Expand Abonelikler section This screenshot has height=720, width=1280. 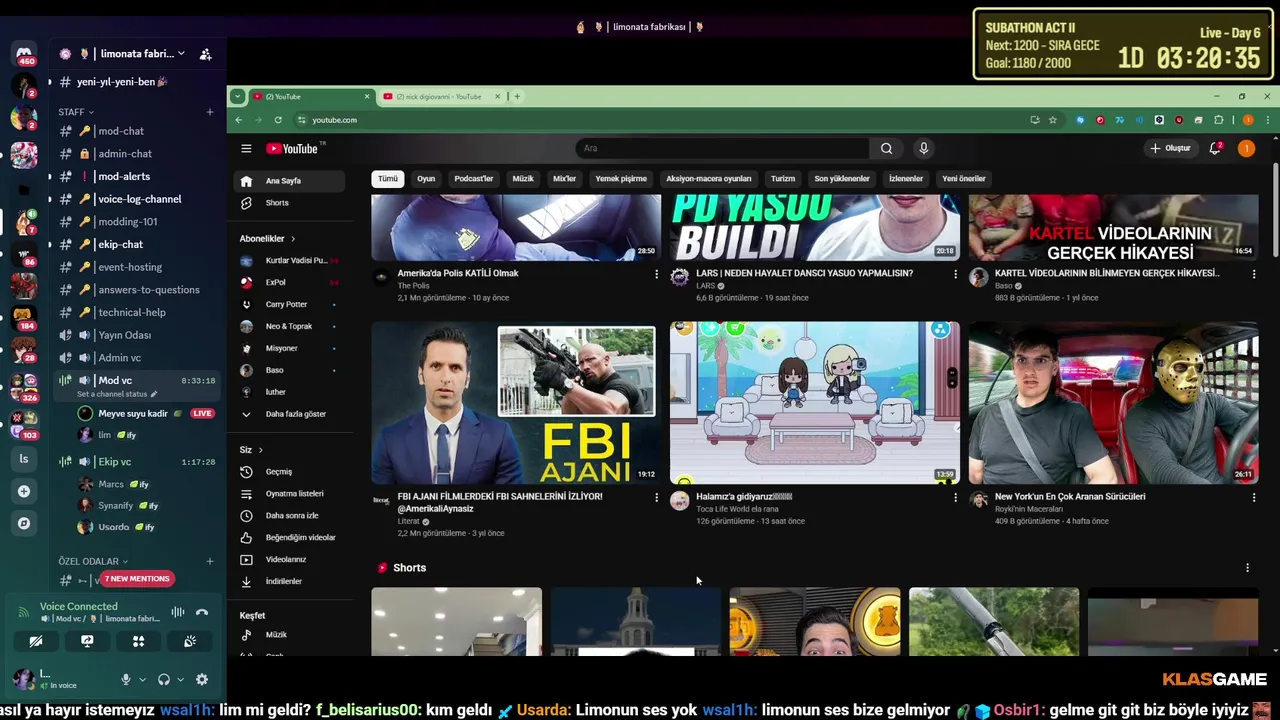click(x=268, y=239)
